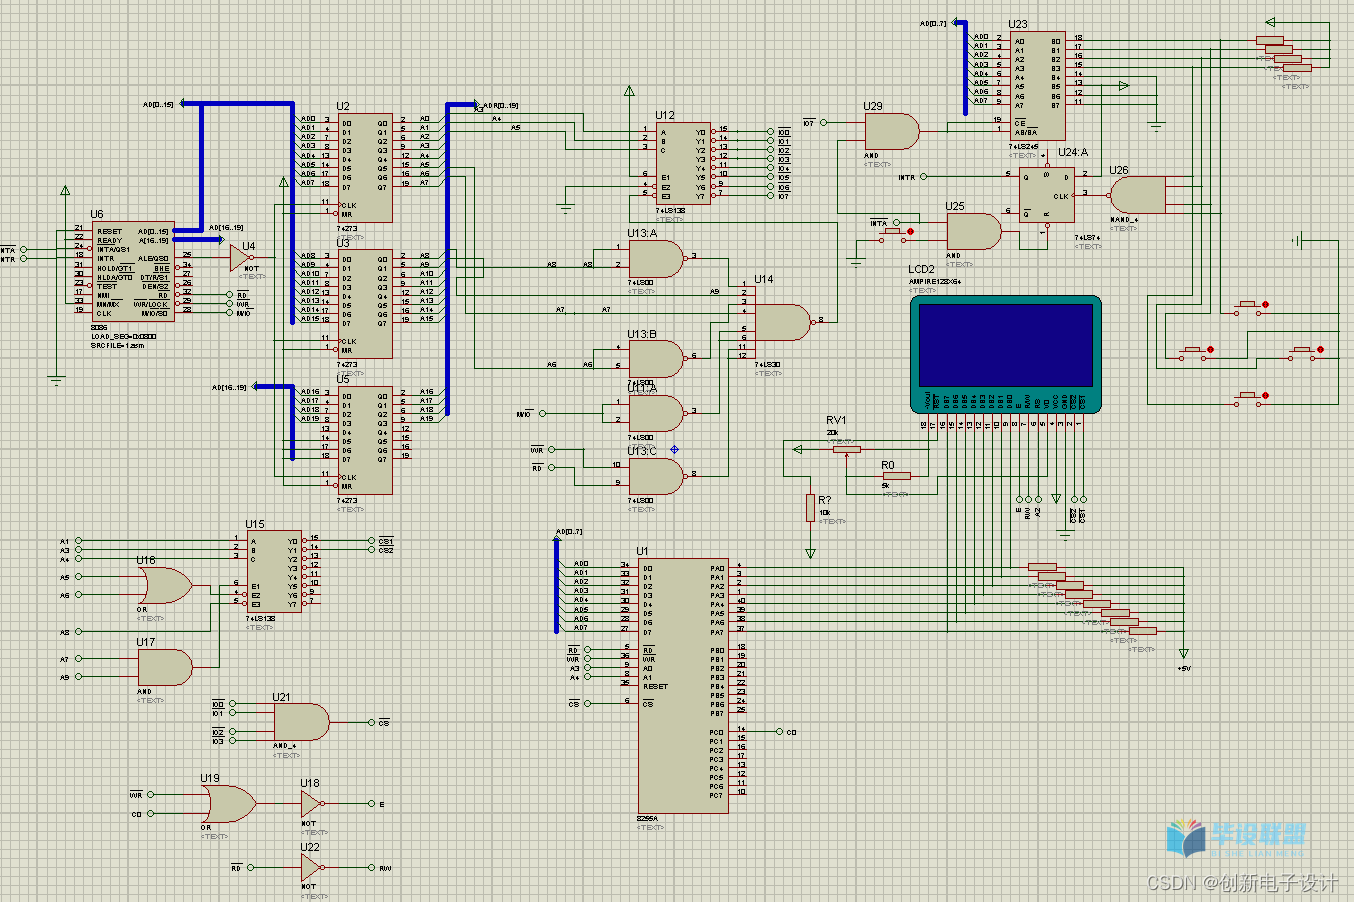Click the ADR[0..19] bus label

[x=501, y=105]
